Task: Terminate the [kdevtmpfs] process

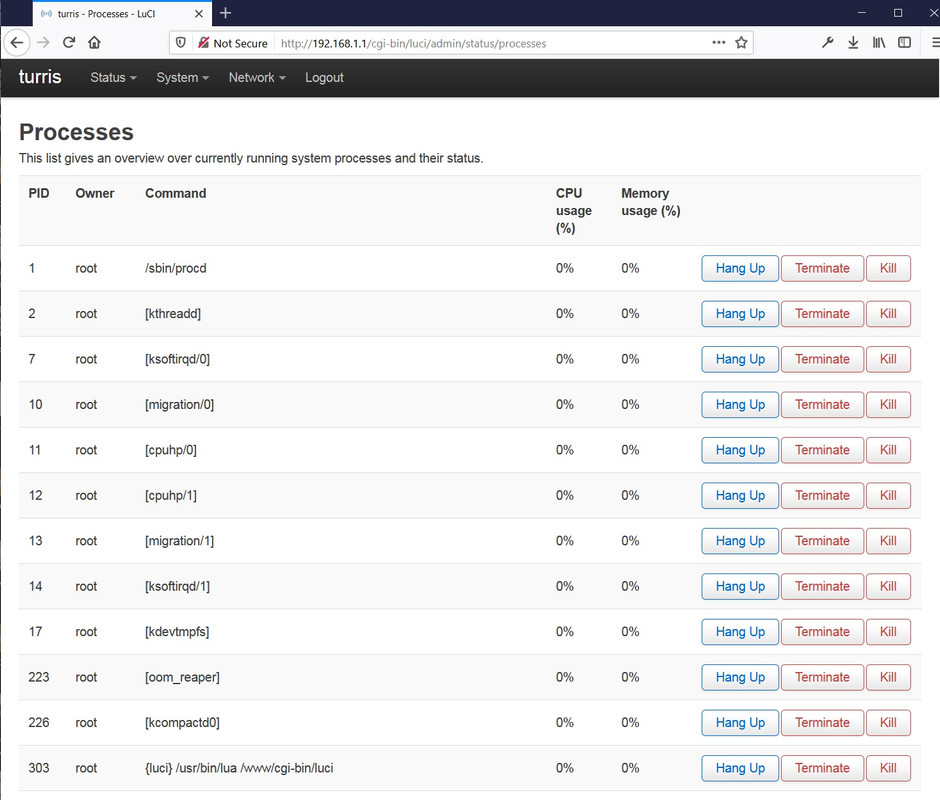Action: [822, 631]
